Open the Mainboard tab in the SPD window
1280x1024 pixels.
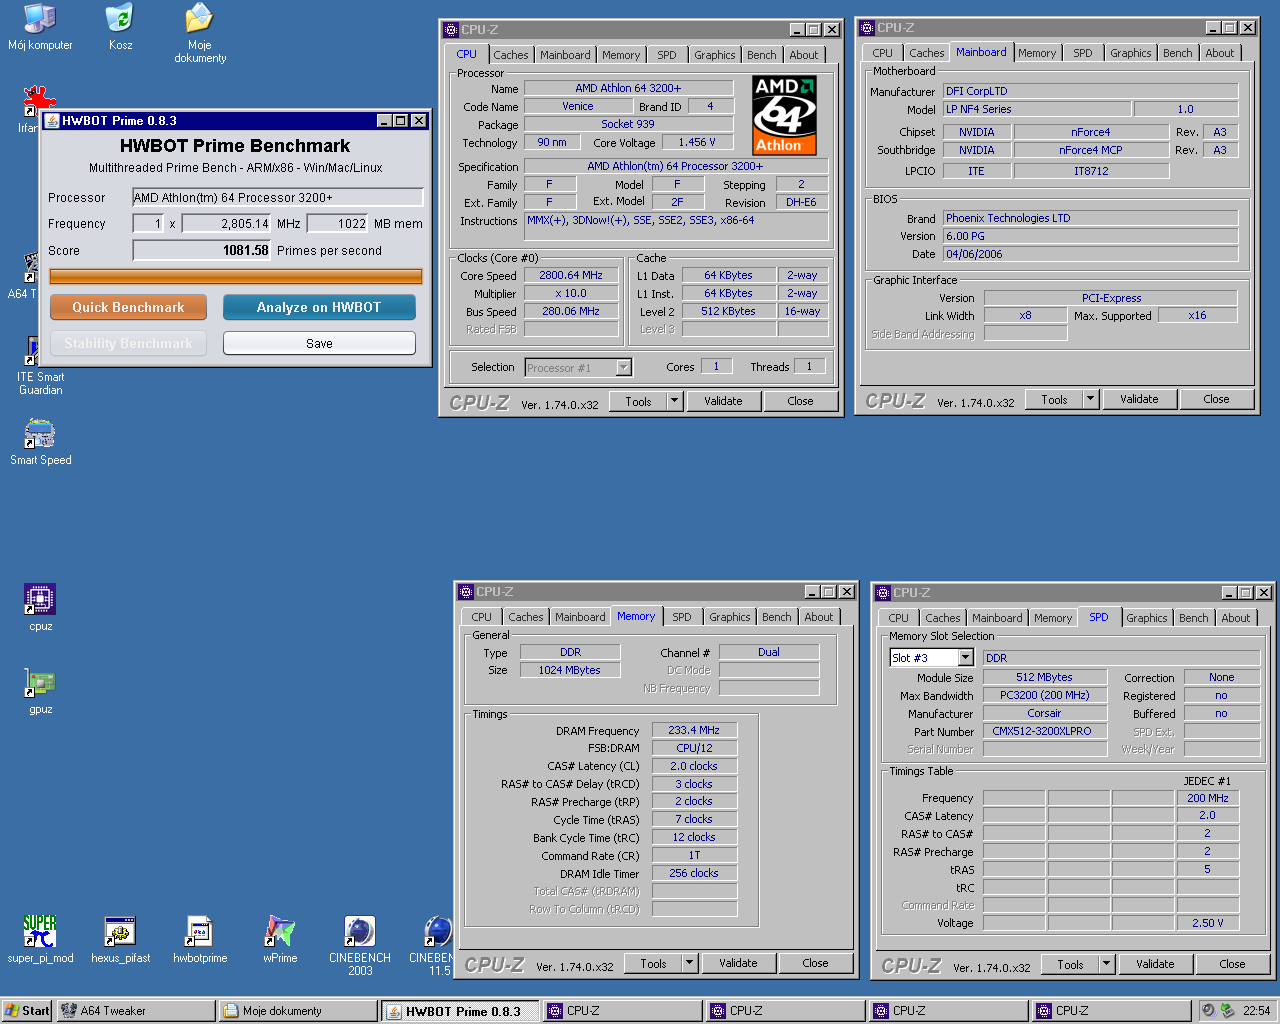tap(997, 618)
